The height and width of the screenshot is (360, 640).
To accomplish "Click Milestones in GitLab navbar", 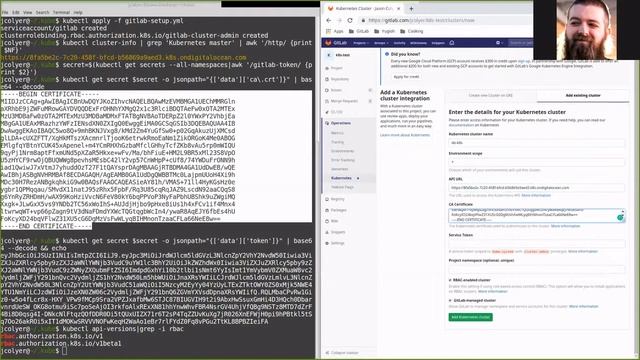I will click(x=418, y=43).
